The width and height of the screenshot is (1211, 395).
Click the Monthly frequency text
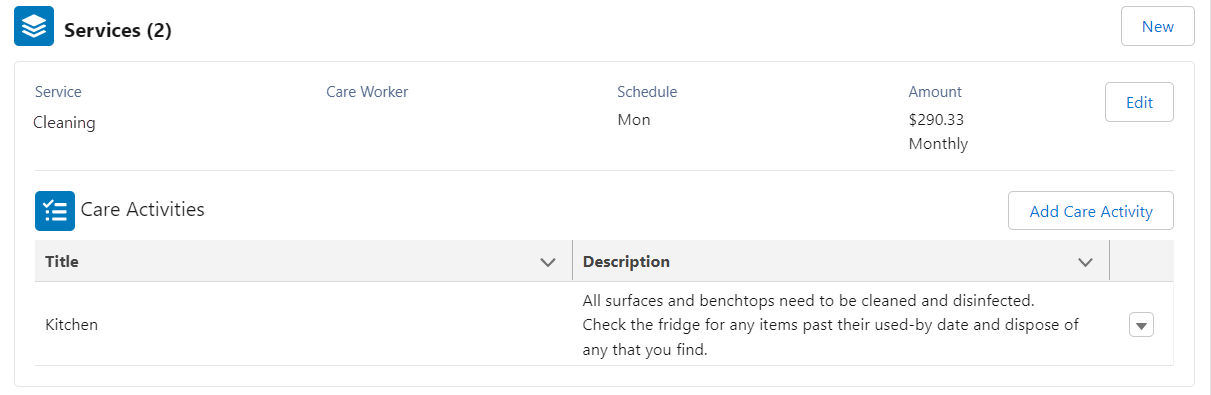coord(938,144)
